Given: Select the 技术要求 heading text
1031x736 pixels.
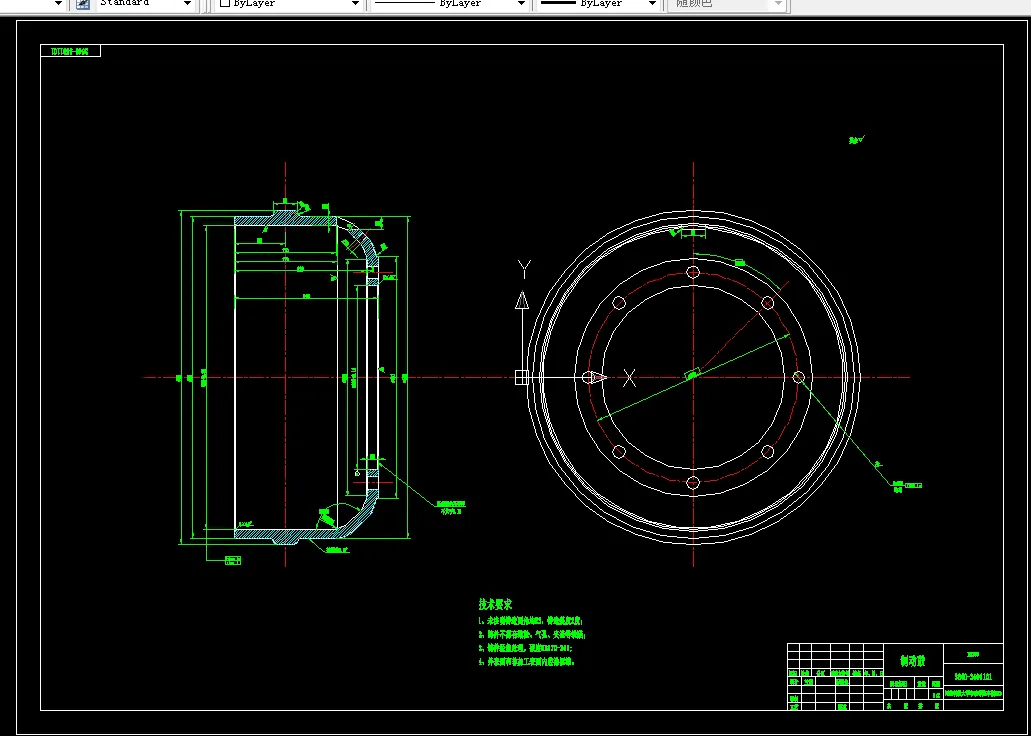Looking at the screenshot, I should click(495, 604).
